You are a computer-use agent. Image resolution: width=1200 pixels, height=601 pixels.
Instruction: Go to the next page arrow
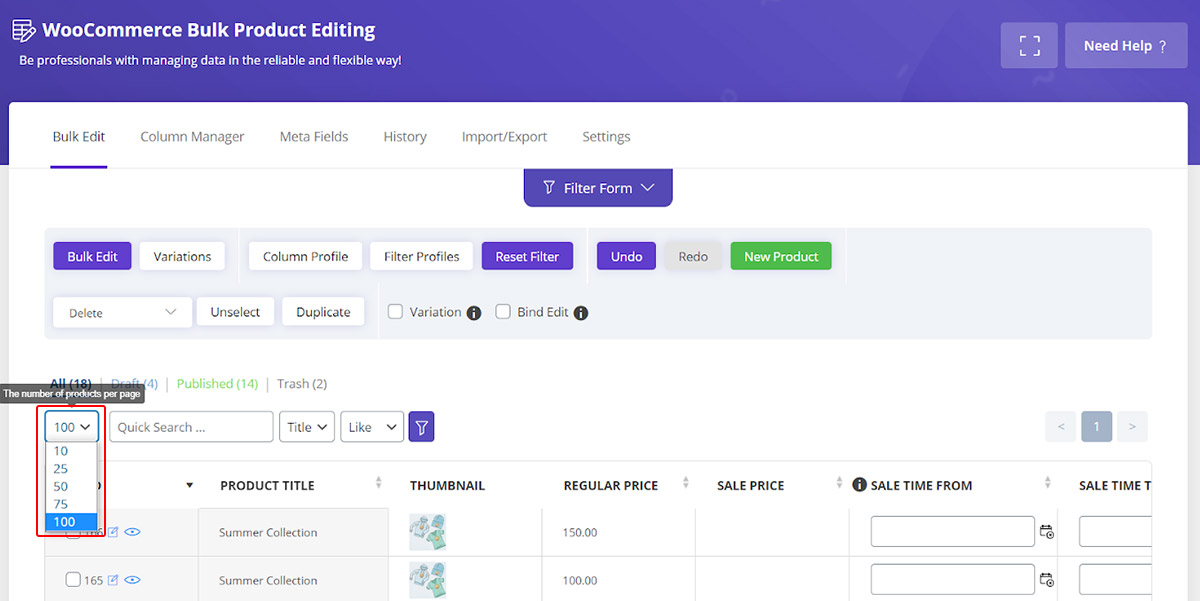point(1132,427)
